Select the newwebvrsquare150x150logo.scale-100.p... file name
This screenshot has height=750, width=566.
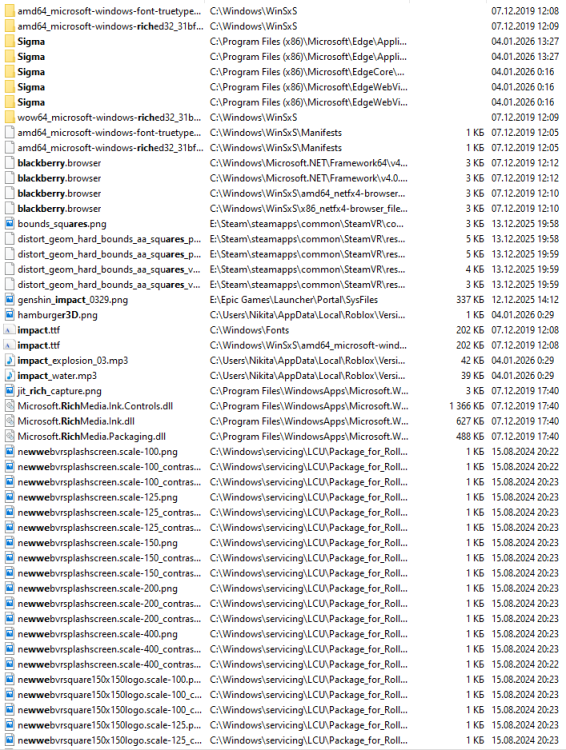tap(109, 680)
